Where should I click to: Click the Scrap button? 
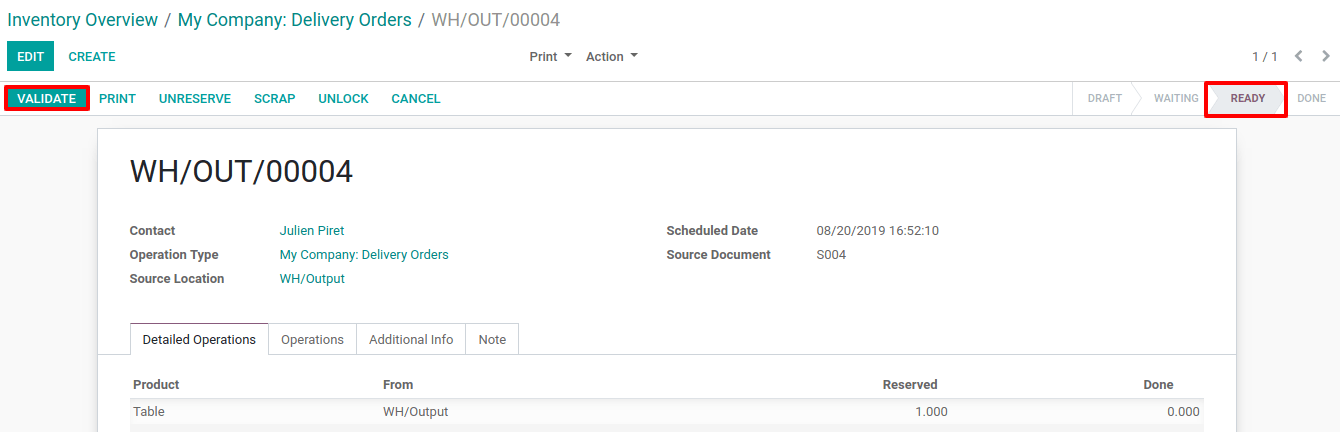click(274, 99)
